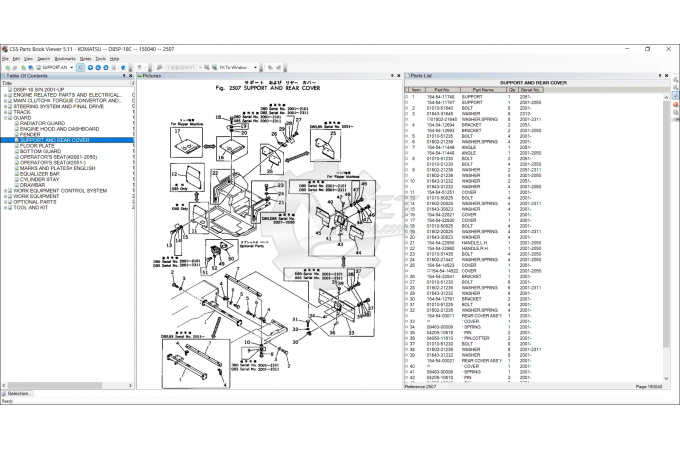
Task: Click the blue bookmark icon in toolbar
Action: [x=123, y=68]
